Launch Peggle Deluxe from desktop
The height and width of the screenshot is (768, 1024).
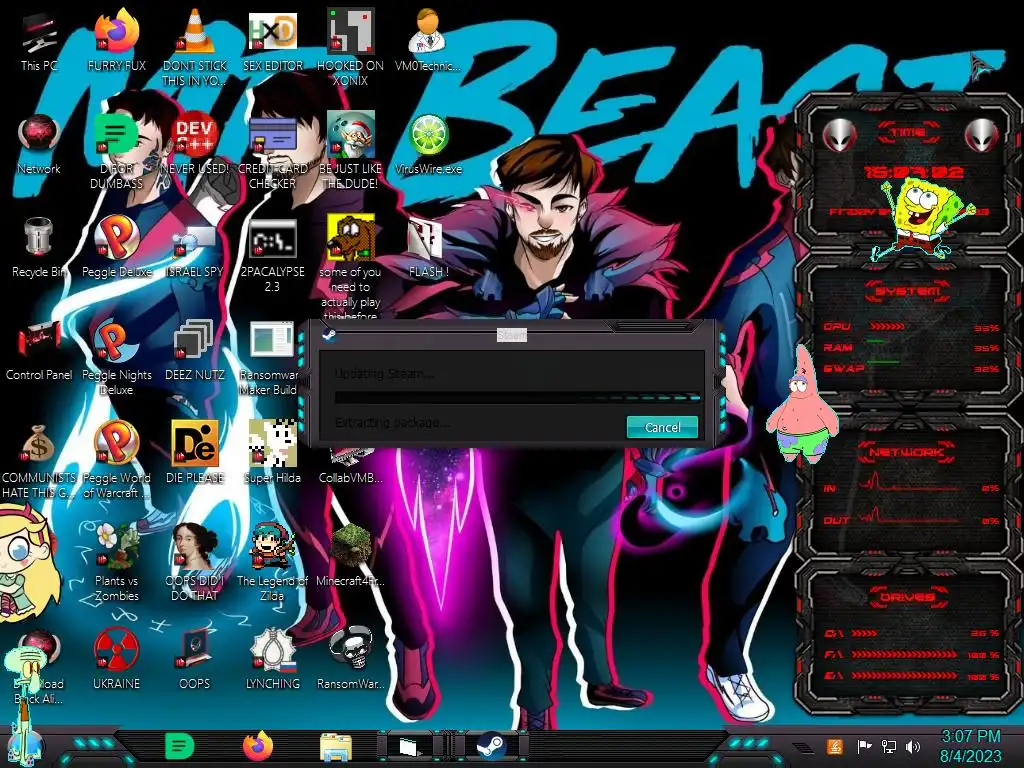(116, 247)
